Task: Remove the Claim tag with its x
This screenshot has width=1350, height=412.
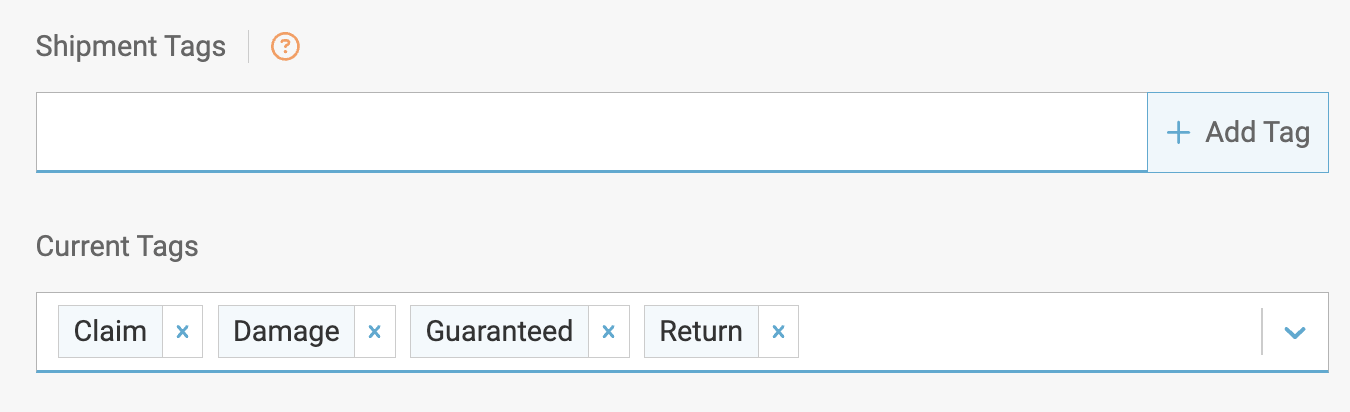Action: 183,332
